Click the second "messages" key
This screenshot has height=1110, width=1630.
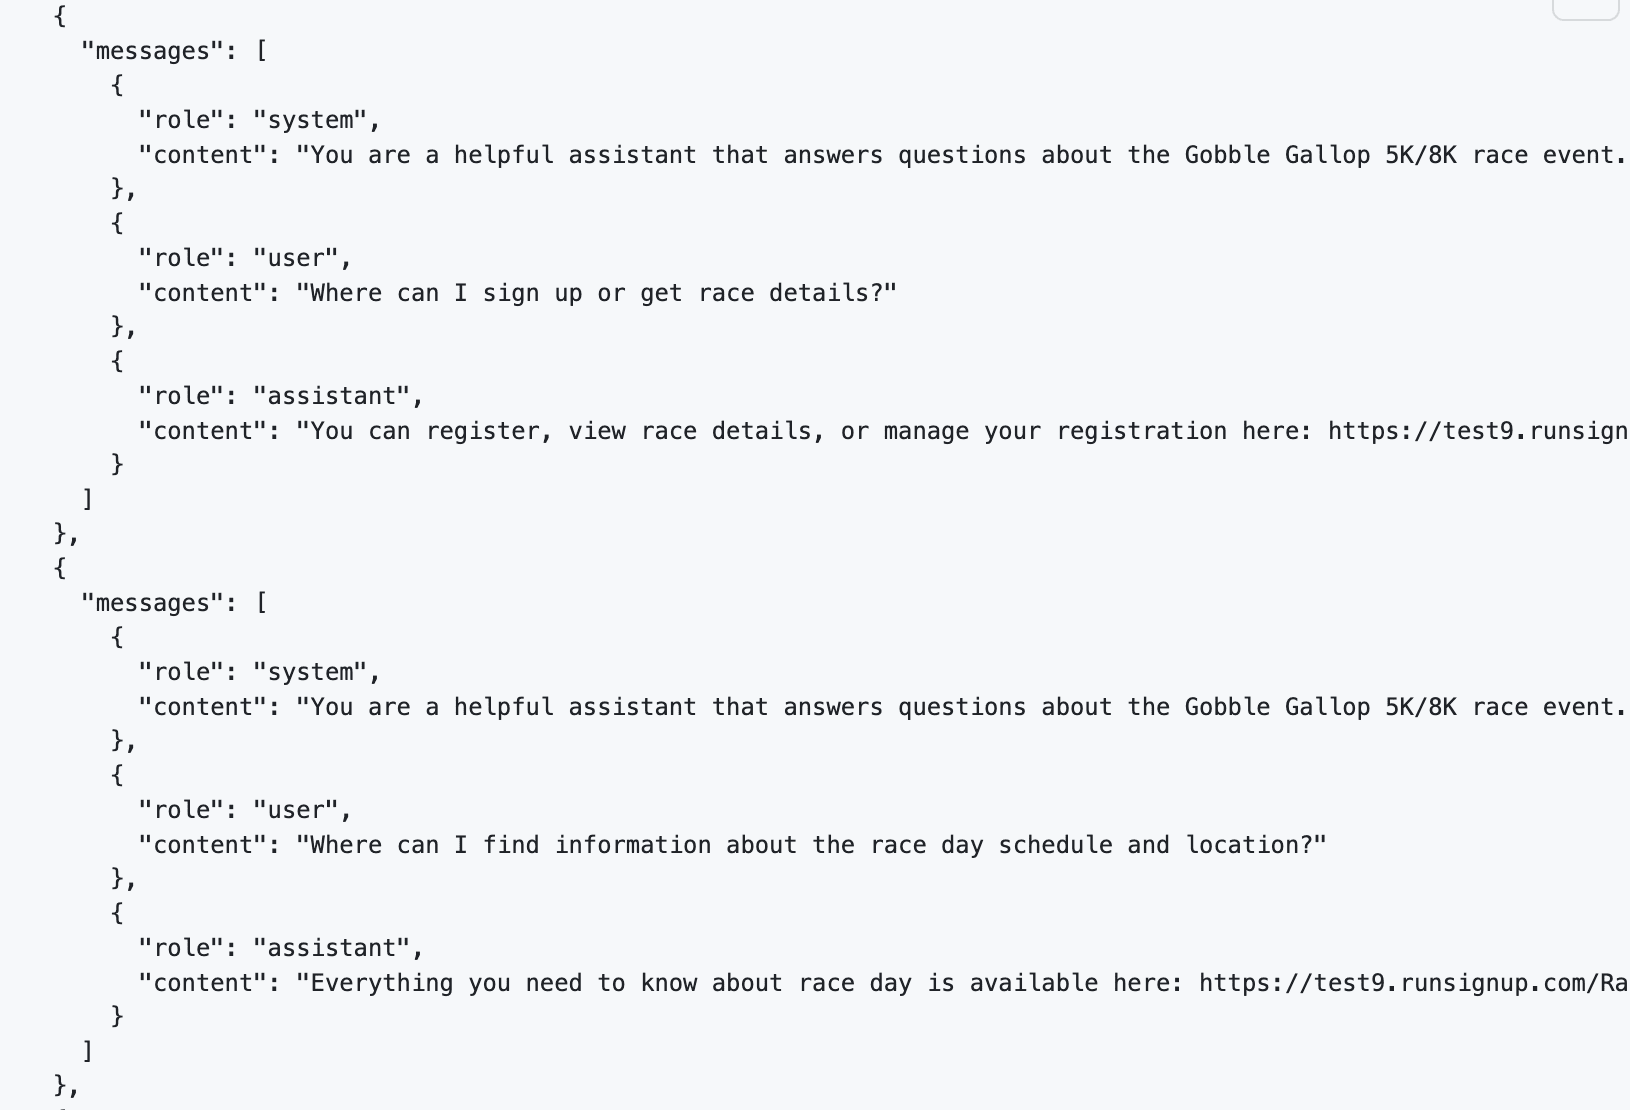(x=152, y=603)
